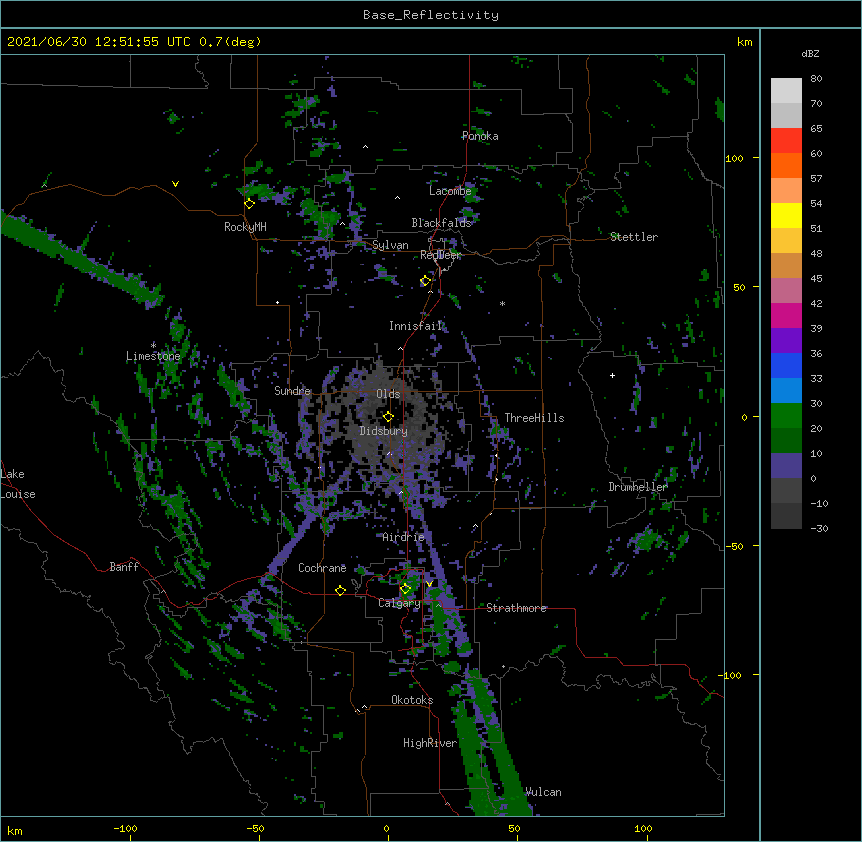Click the Vulcan label
862x842 pixels.
coord(543,792)
